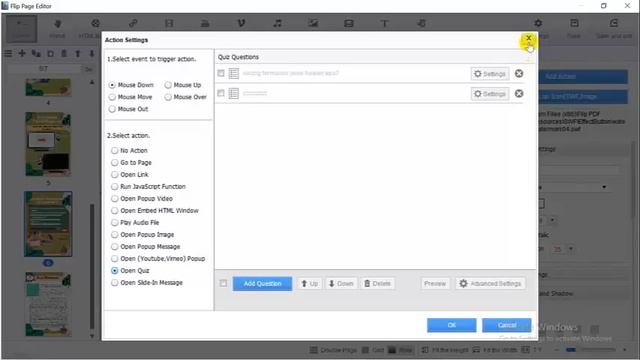
Task: Tick the first quiz question checkbox
Action: [221, 73]
